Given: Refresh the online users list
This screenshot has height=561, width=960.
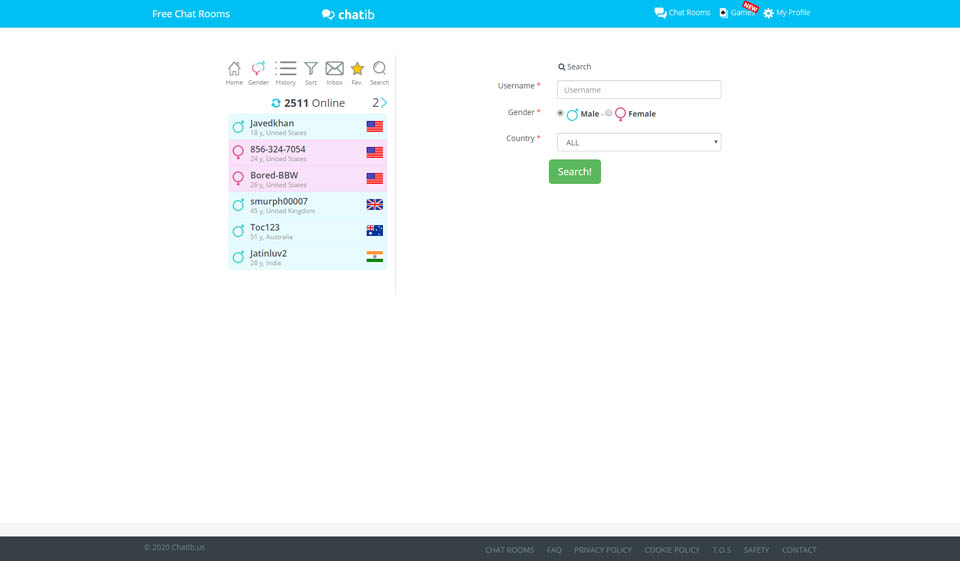Looking at the screenshot, I should 276,103.
